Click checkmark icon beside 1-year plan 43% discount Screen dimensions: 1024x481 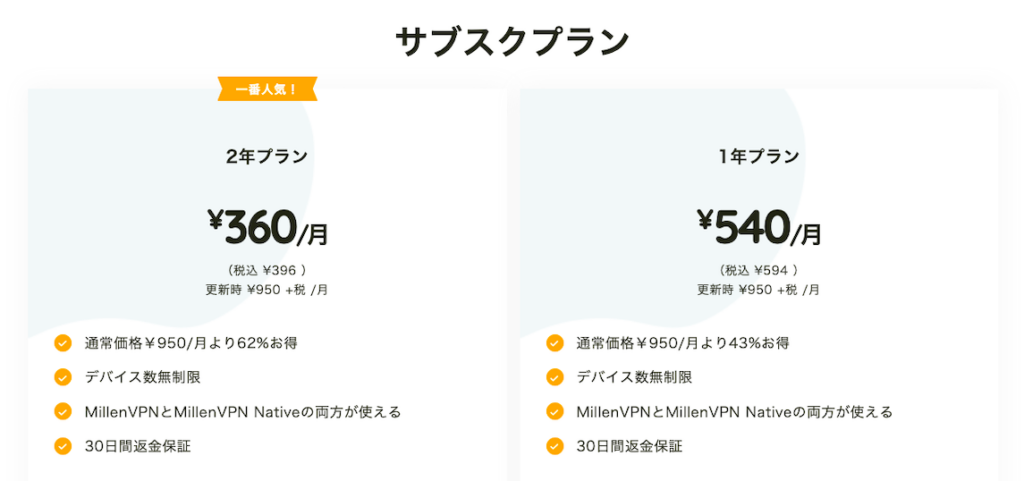pos(555,343)
